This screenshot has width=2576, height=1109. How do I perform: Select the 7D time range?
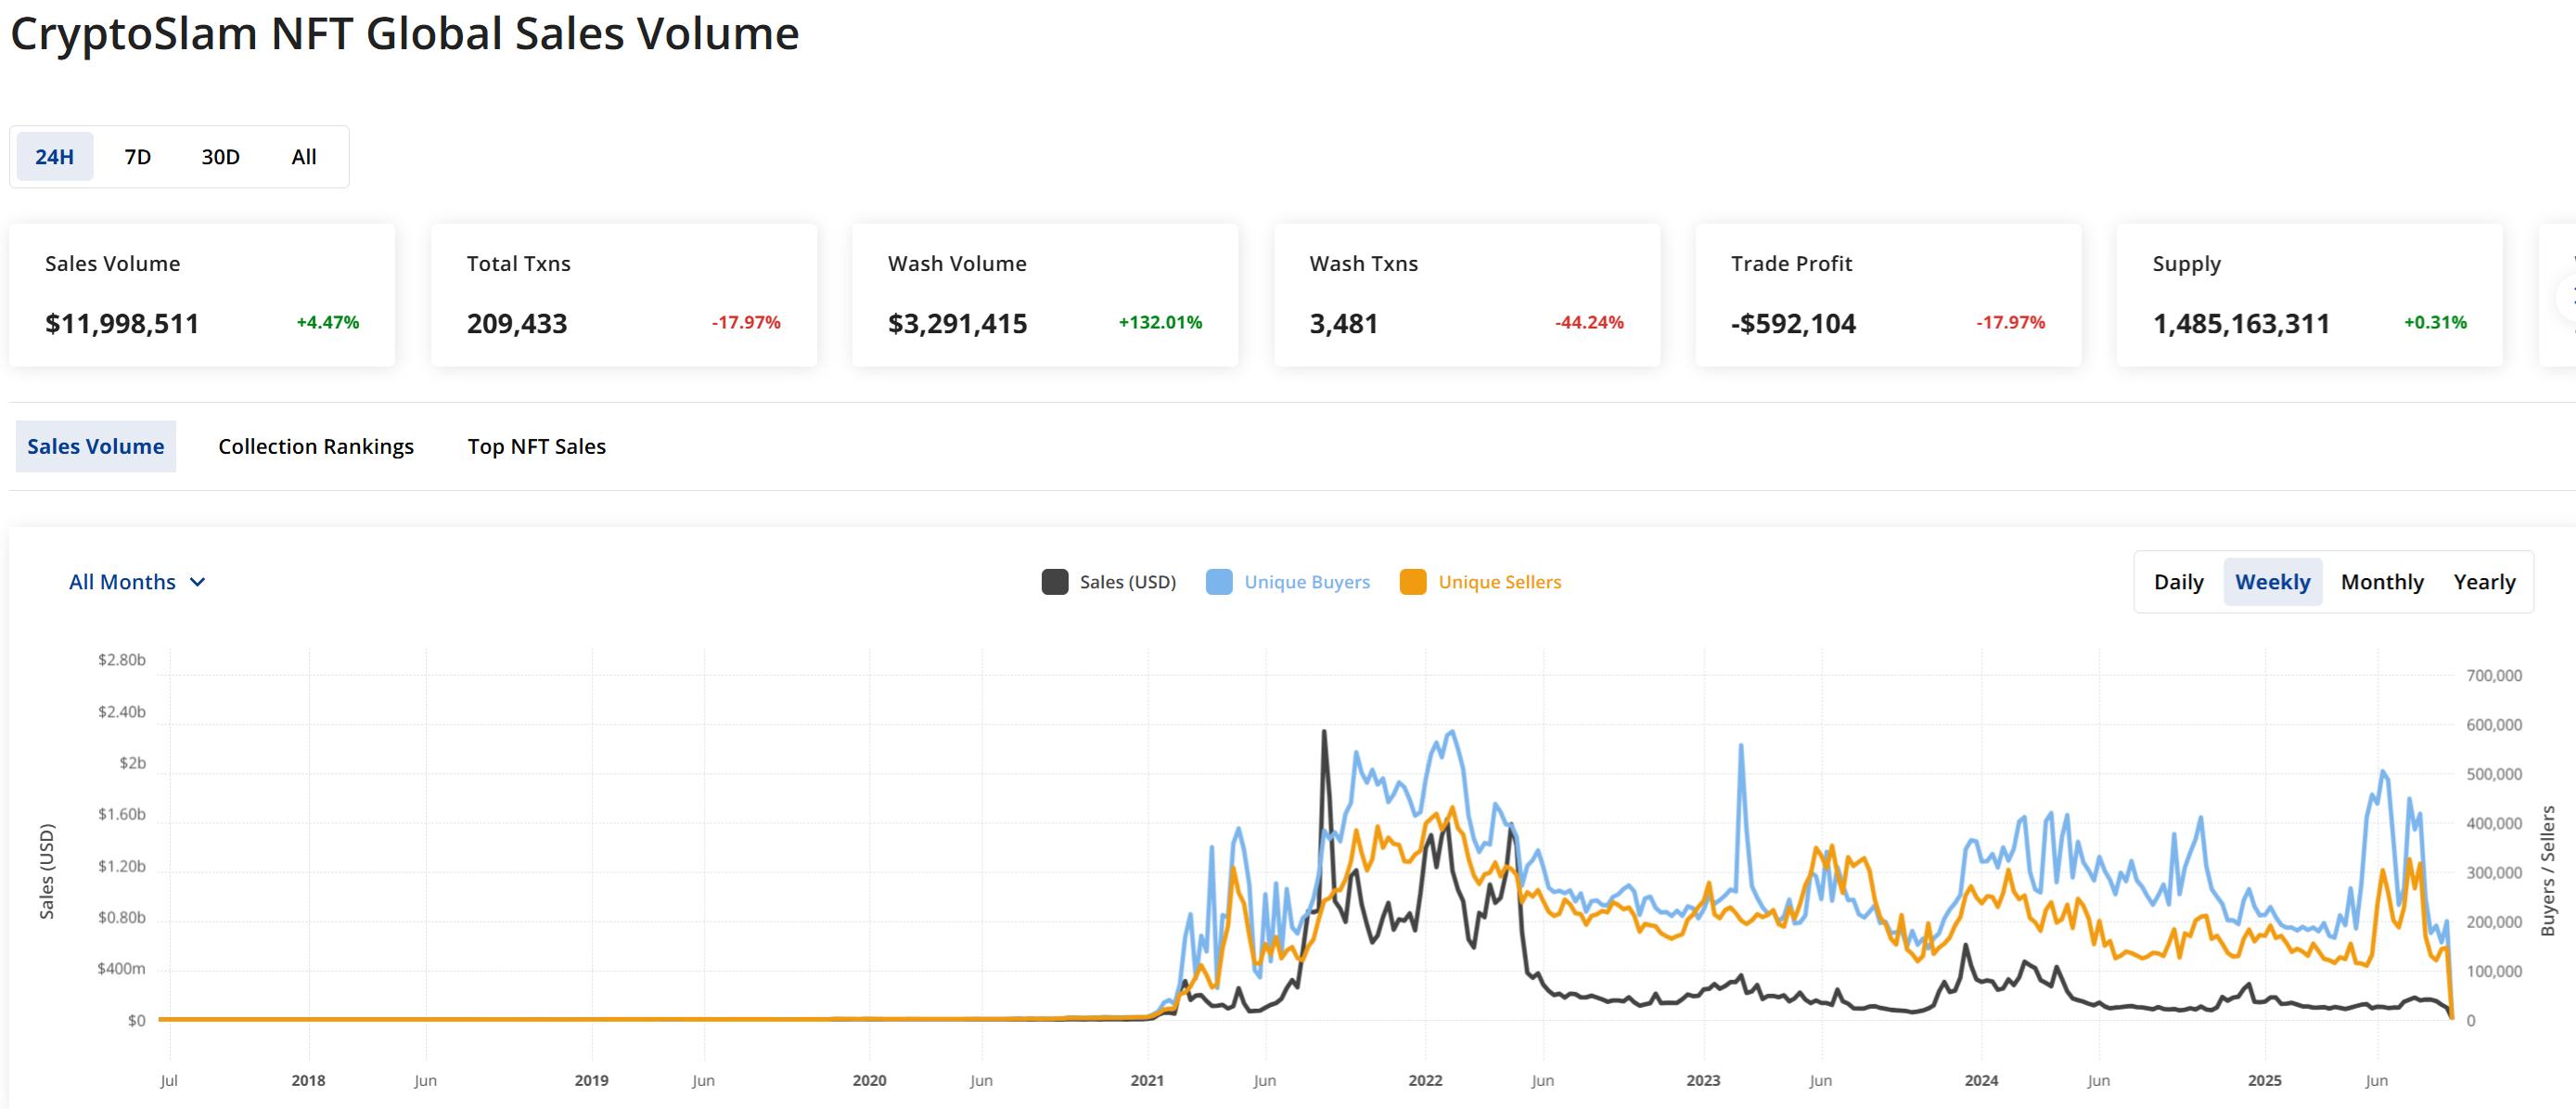tap(138, 157)
